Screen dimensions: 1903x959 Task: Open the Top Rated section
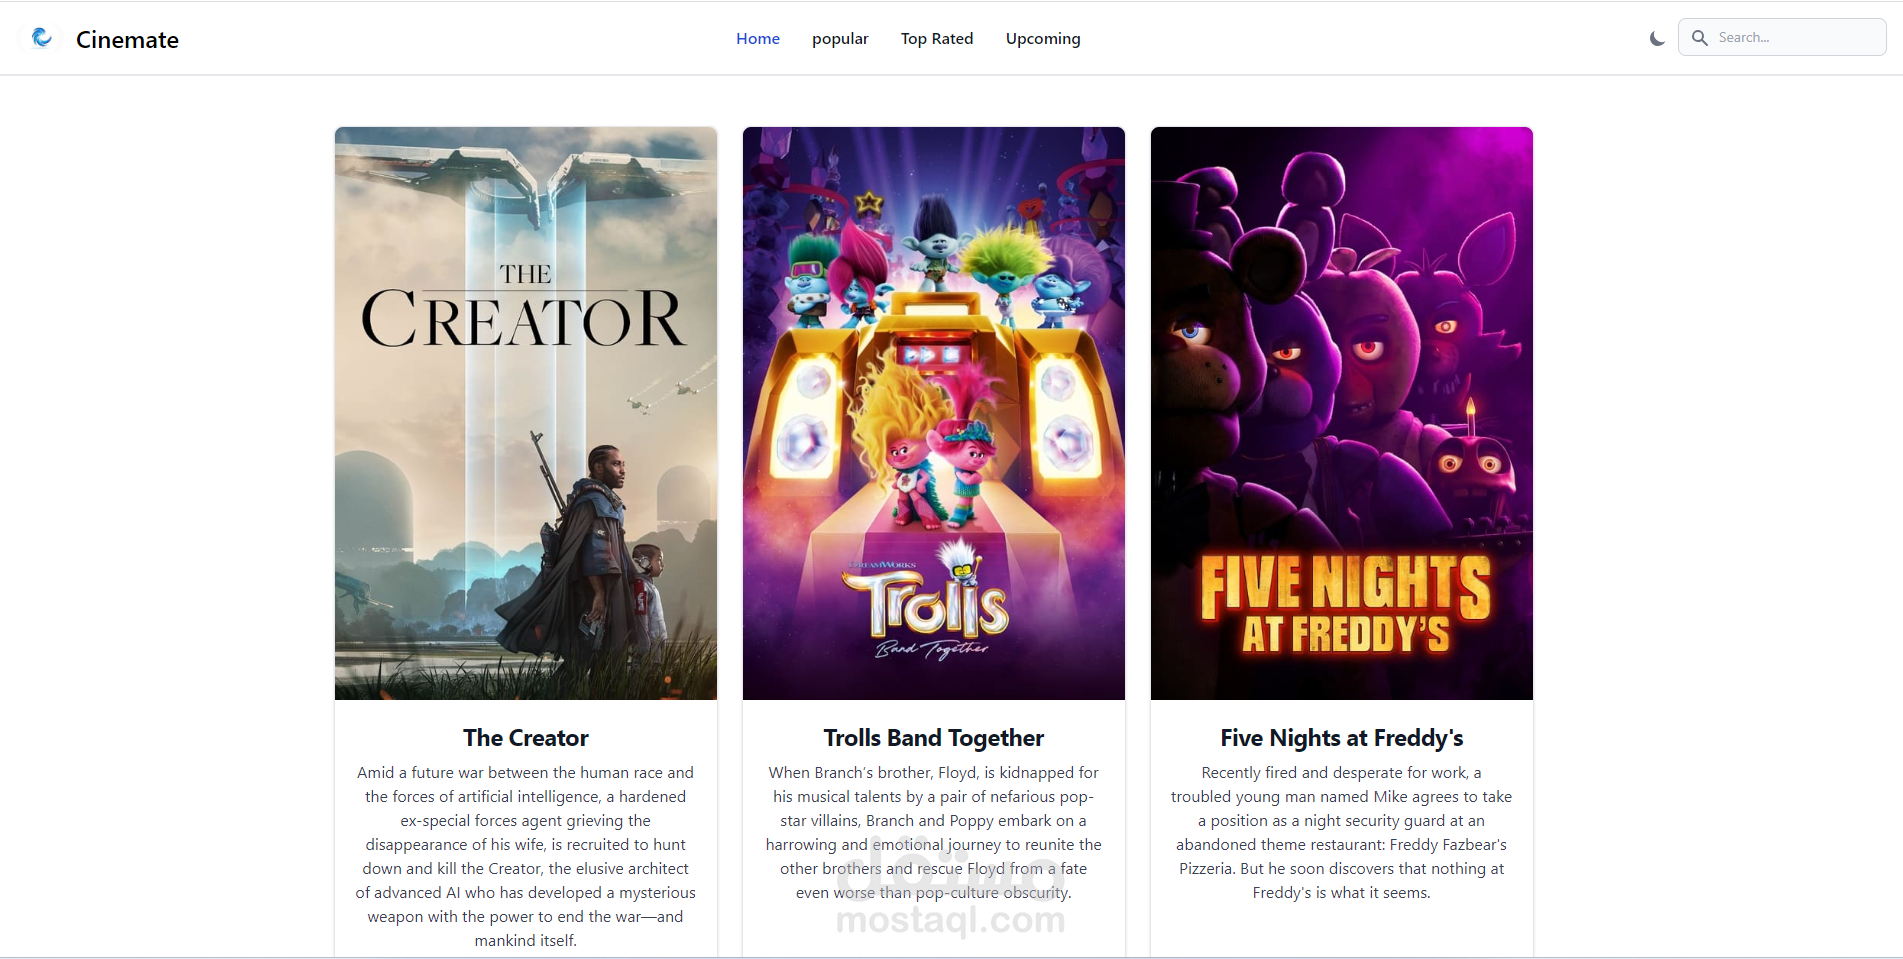pyautogui.click(x=937, y=38)
